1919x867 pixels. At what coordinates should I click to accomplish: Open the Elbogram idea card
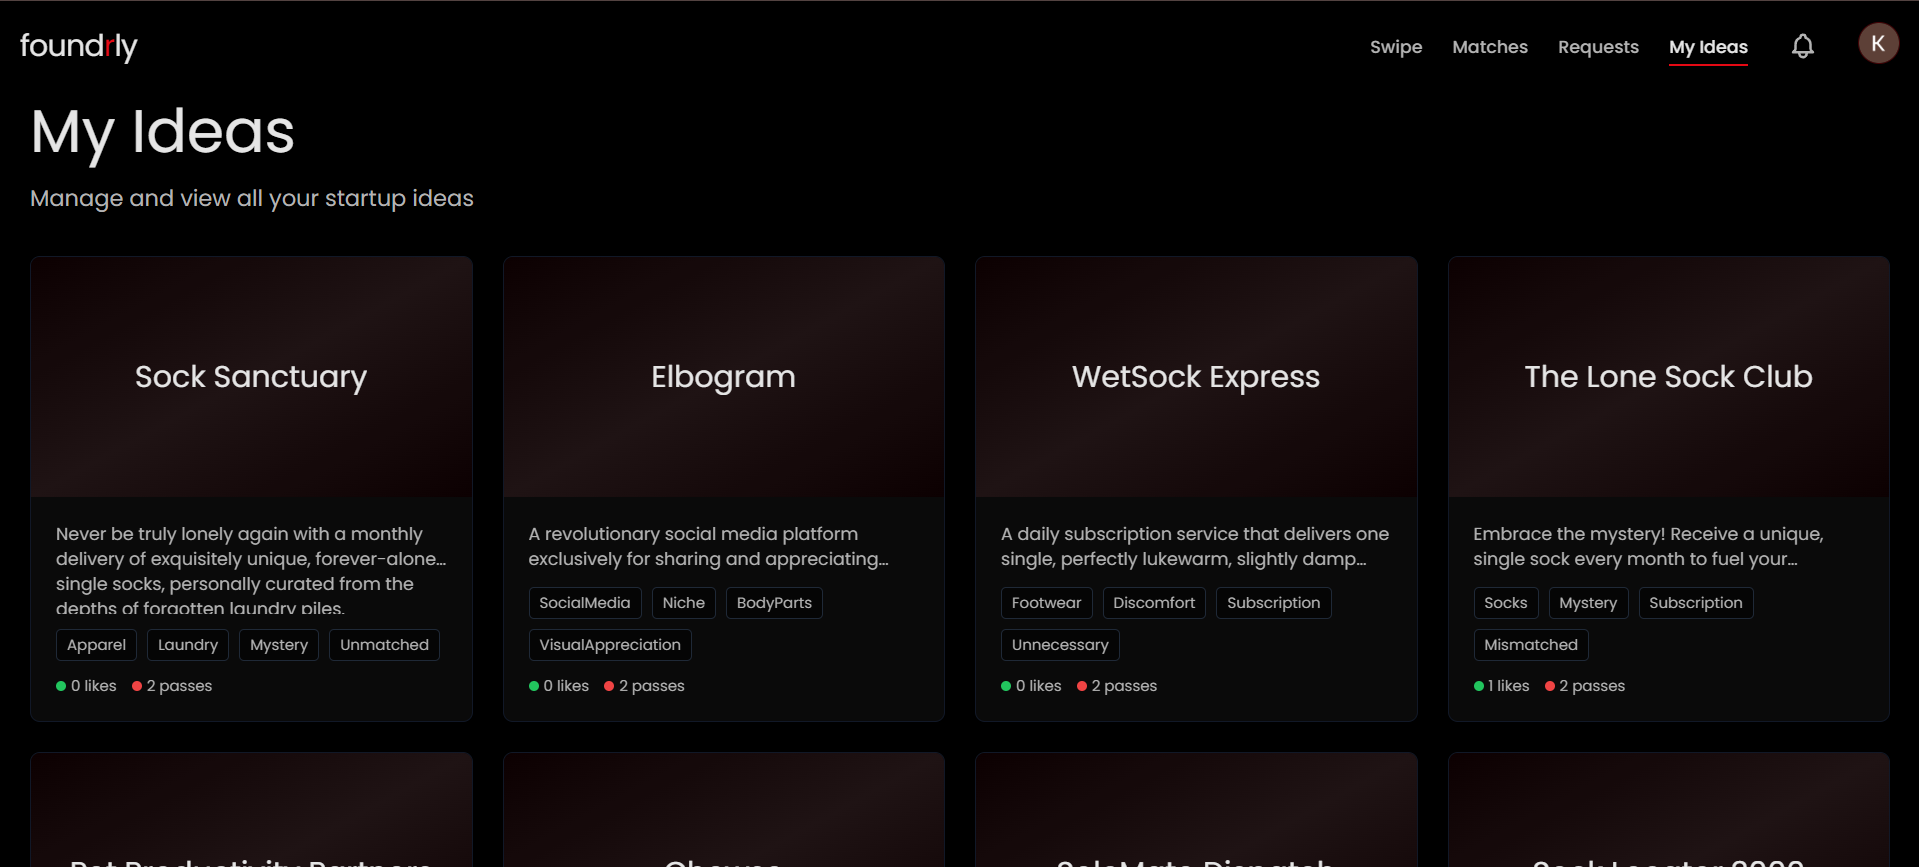click(x=723, y=489)
